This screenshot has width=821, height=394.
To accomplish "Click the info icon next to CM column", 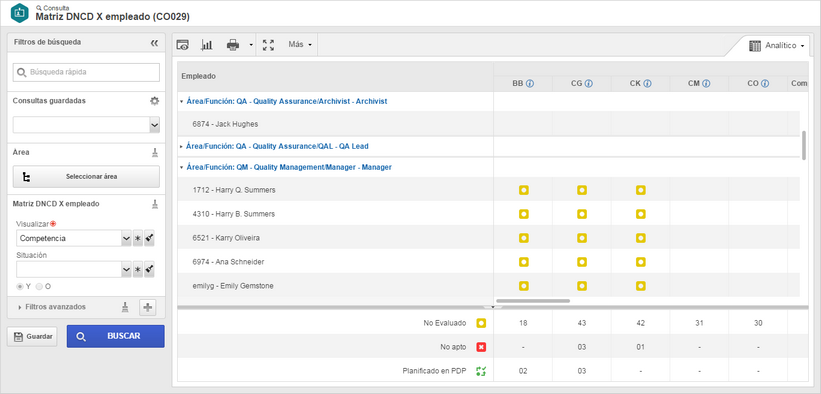I will click(706, 83).
